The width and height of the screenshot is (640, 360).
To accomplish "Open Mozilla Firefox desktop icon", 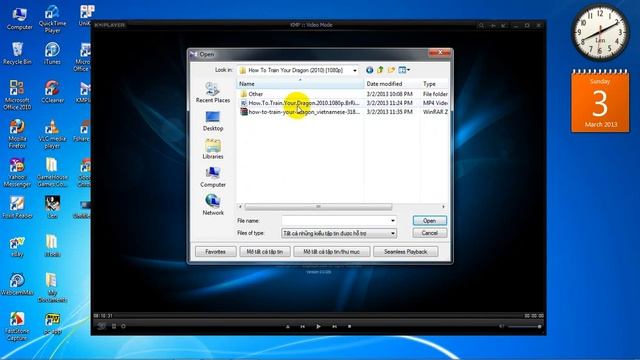I will point(17,134).
